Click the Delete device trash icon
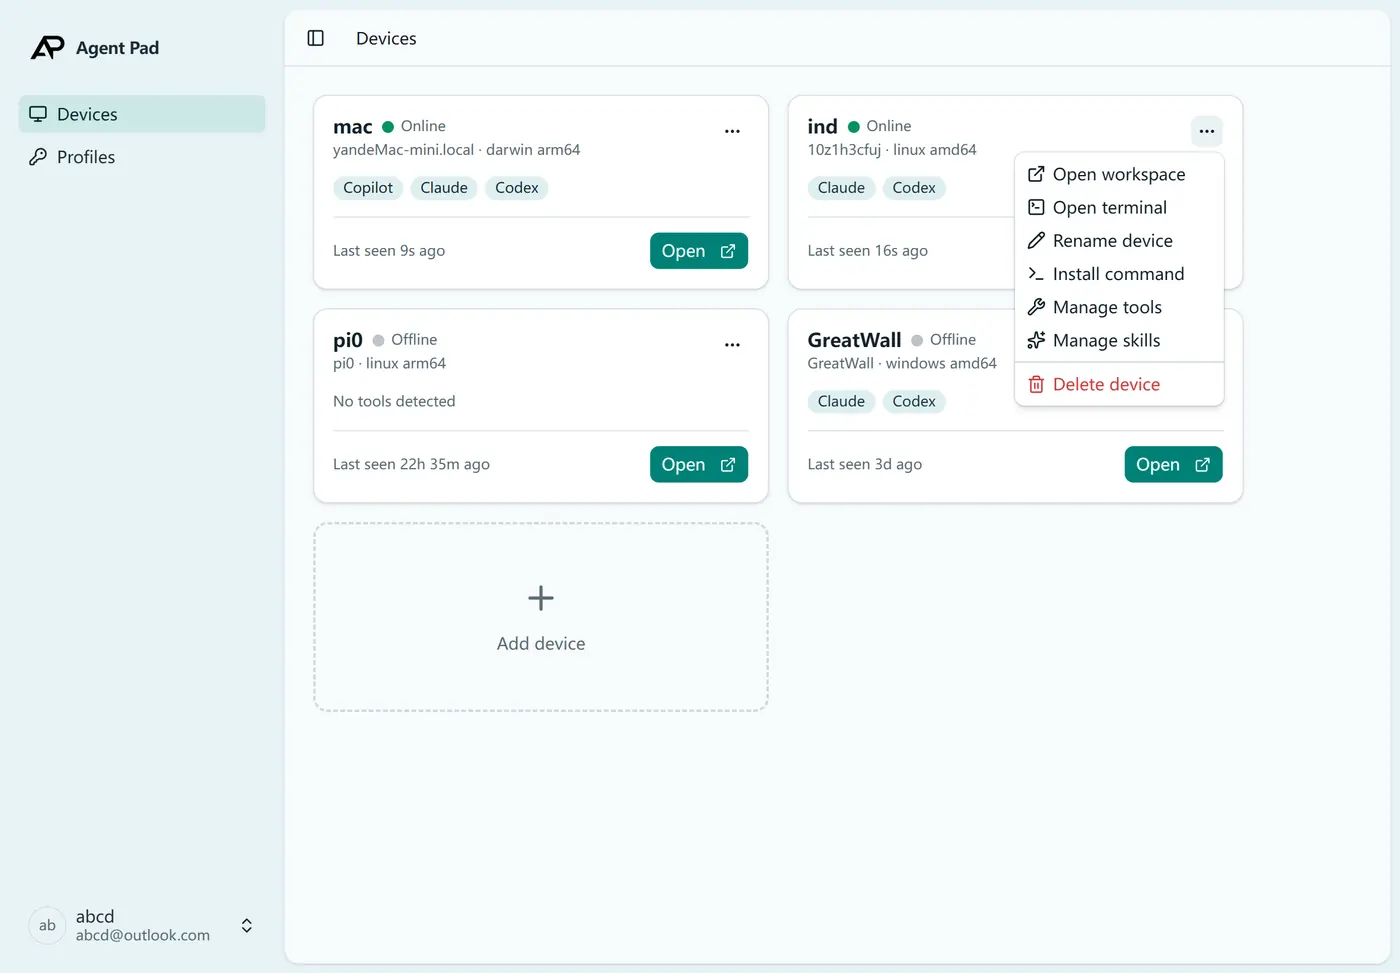The image size is (1400, 973). click(x=1036, y=384)
